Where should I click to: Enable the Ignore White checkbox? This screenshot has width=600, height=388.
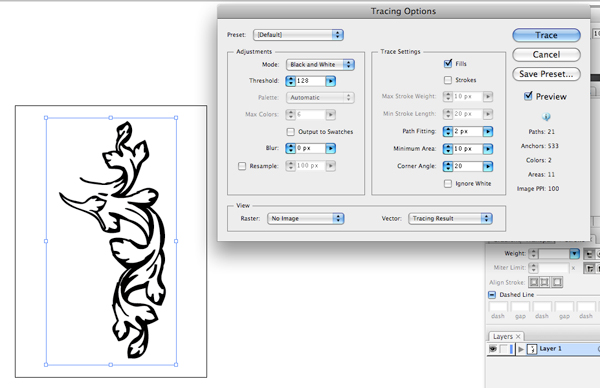(448, 184)
